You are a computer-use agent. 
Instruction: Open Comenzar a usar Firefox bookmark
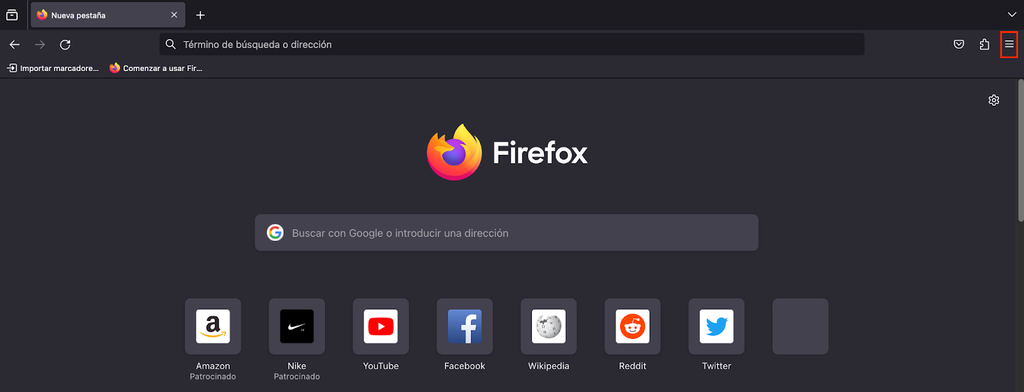[x=156, y=68]
